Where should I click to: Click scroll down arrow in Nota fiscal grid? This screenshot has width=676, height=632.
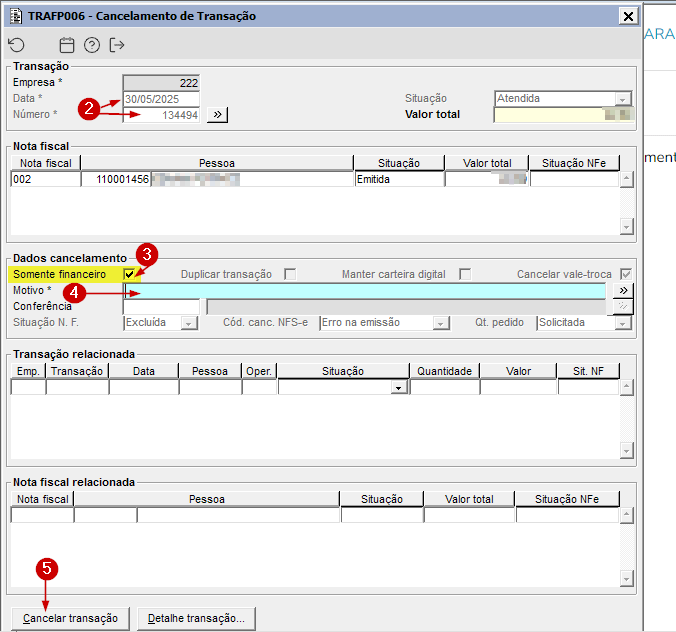pos(626,226)
